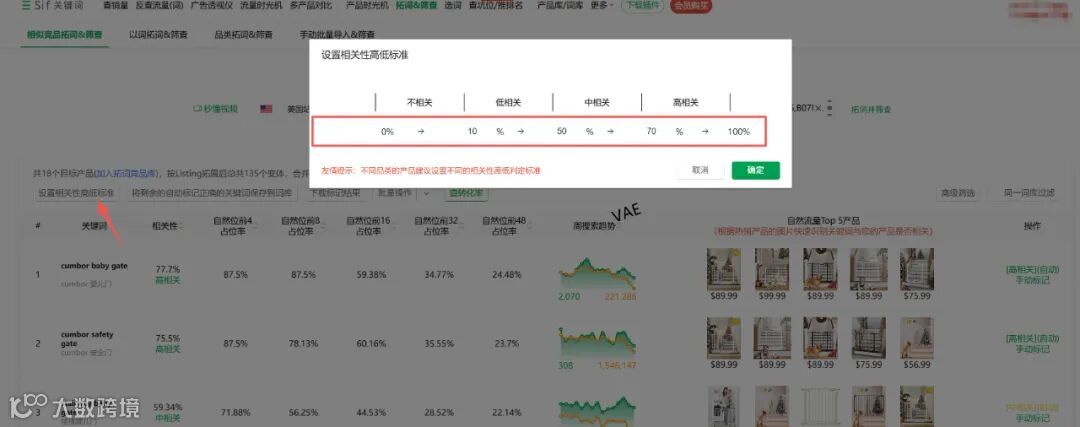Image resolution: width=1080 pixels, height=427 pixels.
Task: Open the $75.99 product thumbnail, safety gate row
Action: coord(868,339)
